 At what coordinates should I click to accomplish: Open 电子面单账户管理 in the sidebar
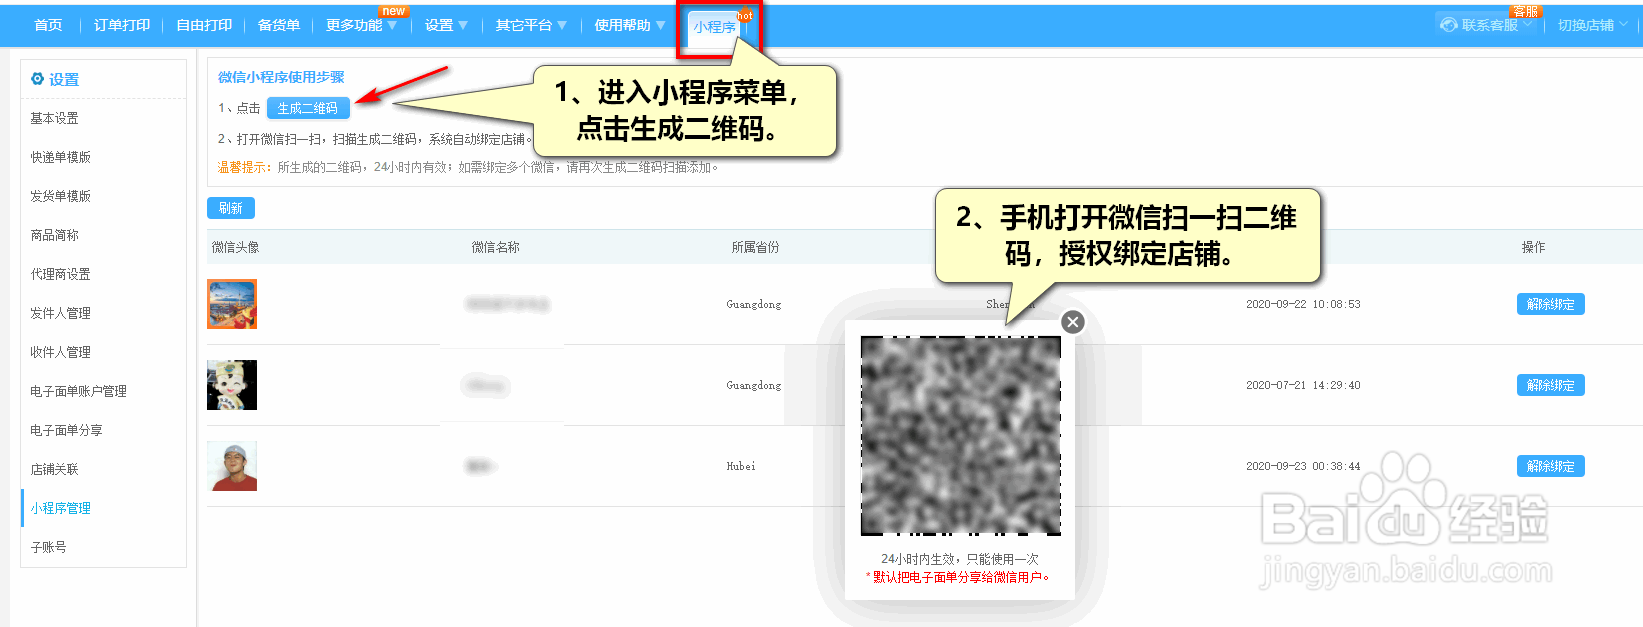(x=78, y=391)
